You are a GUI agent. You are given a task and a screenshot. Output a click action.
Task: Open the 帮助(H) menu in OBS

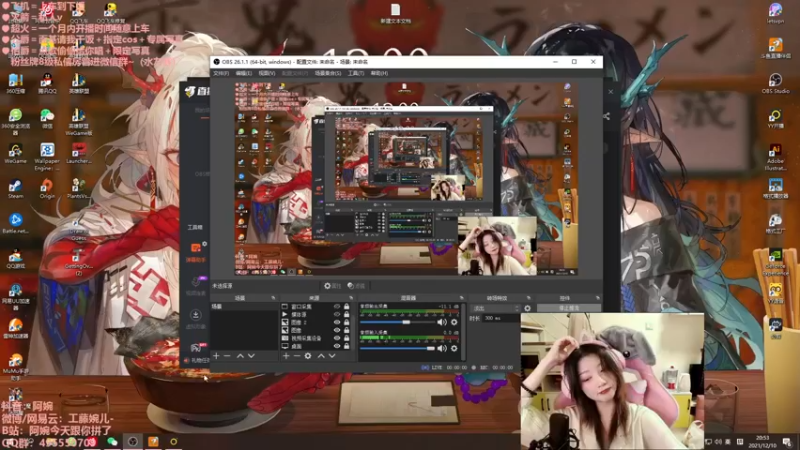tap(379, 73)
